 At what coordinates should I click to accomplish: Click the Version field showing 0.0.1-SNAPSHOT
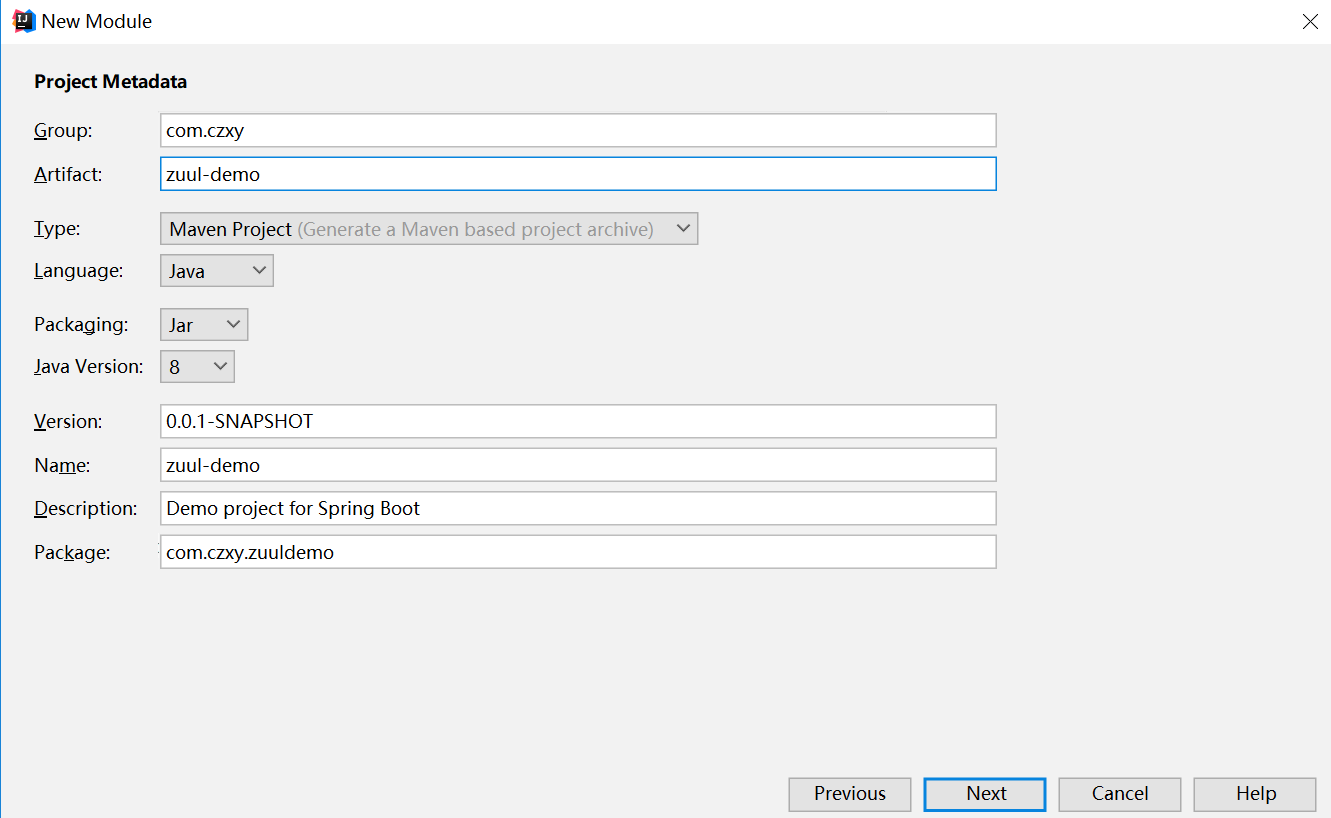click(x=578, y=421)
